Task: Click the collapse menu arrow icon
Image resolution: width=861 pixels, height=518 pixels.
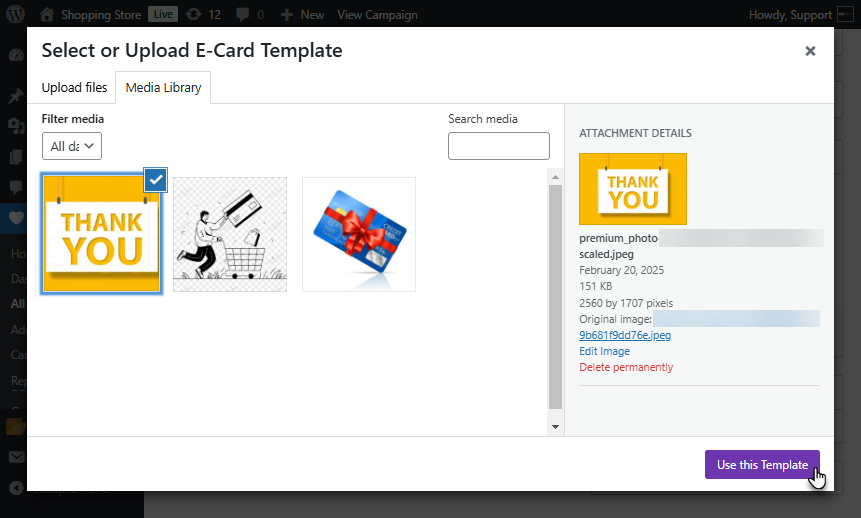Action: [x=15, y=488]
